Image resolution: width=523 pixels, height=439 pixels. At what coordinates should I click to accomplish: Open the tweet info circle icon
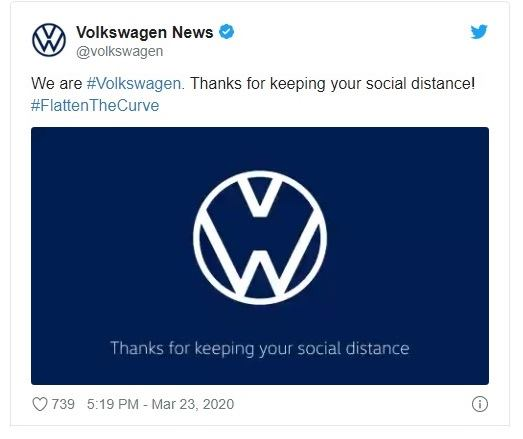point(480,404)
